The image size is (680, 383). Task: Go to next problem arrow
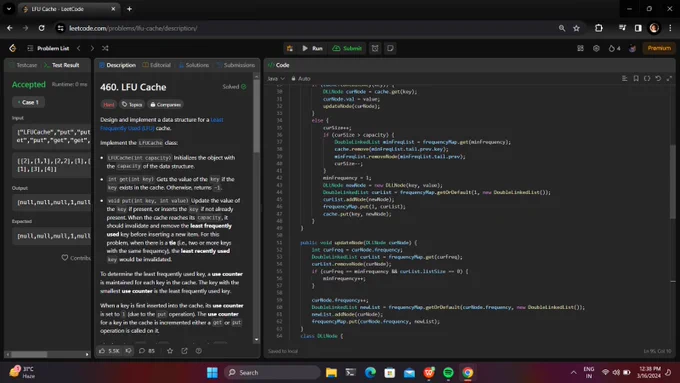pyautogui.click(x=92, y=48)
